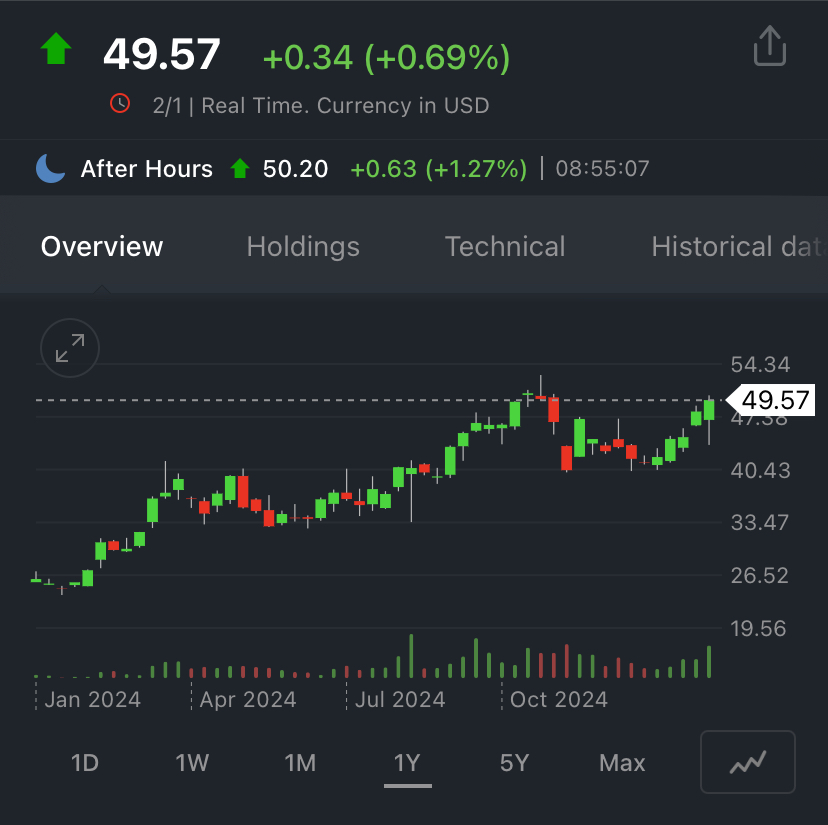828x825 pixels.
Task: Tap the 40.43 axis label
Action: (x=760, y=471)
